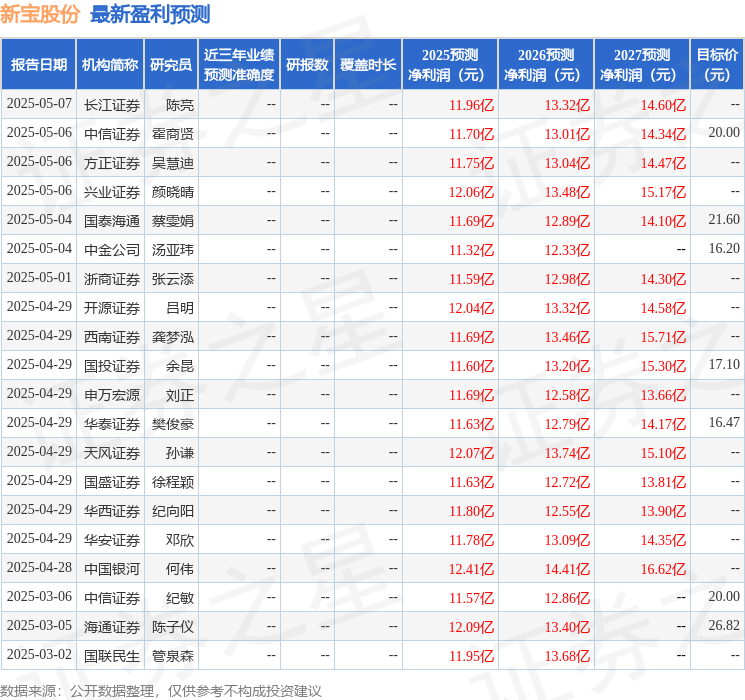Click the 国联民生 institution cell
This screenshot has width=745, height=700.
[112, 656]
